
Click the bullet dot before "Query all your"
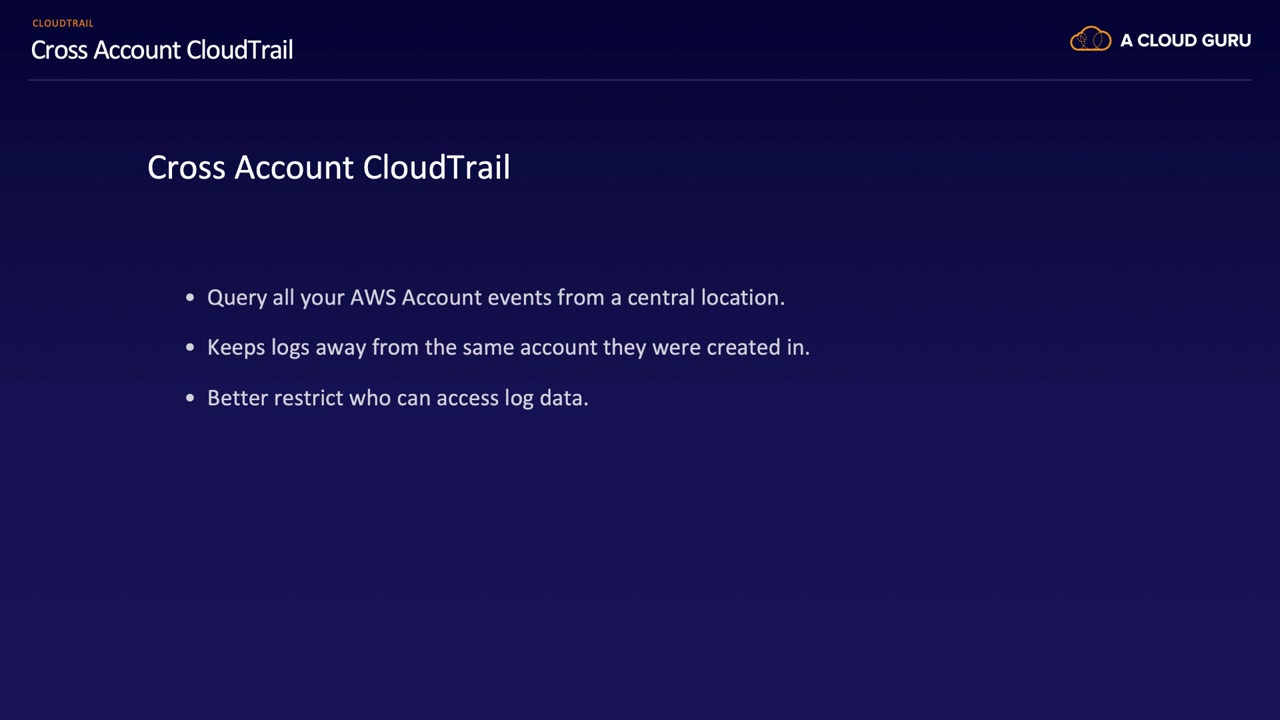tap(190, 298)
